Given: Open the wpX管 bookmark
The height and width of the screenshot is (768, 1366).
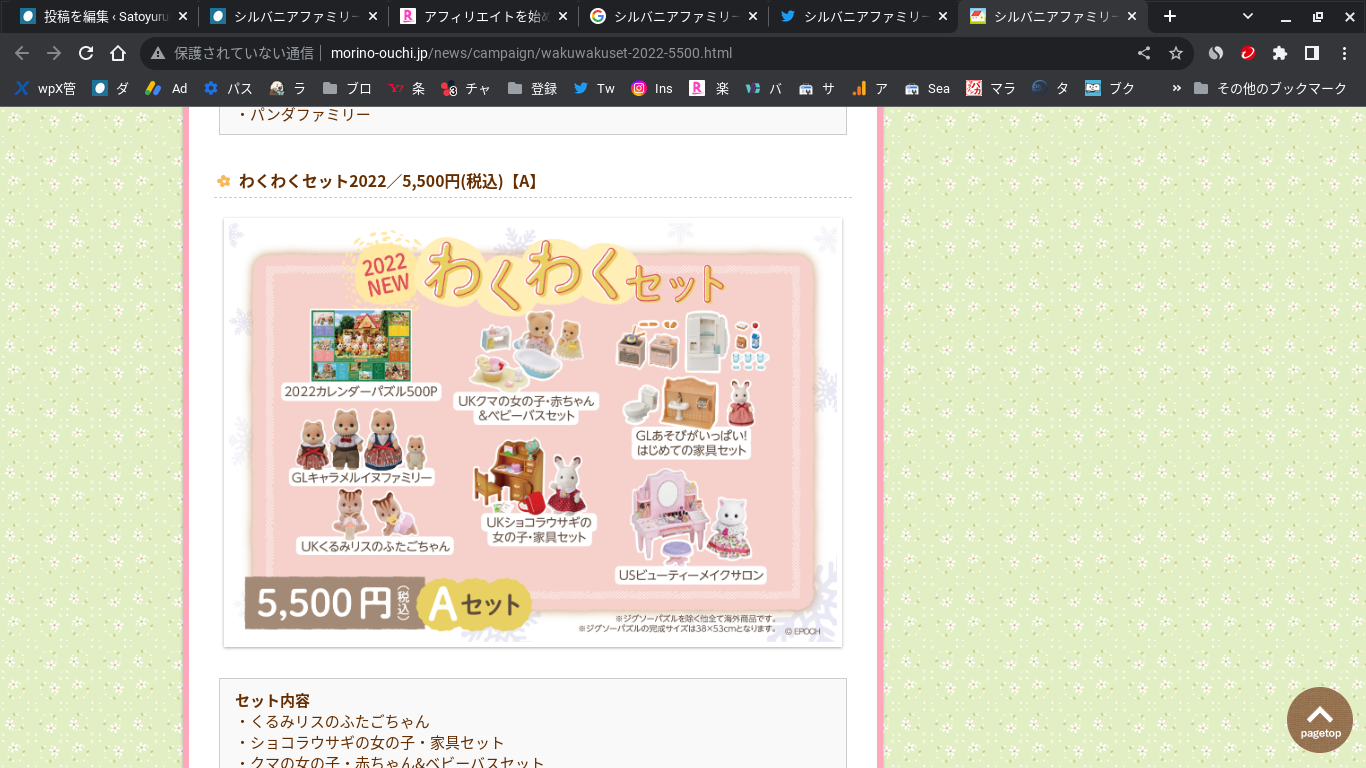Looking at the screenshot, I should point(45,88).
